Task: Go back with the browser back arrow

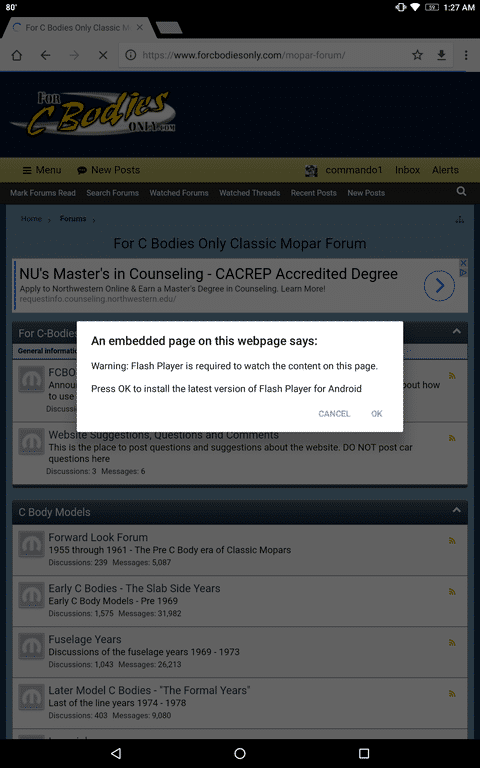Action: pyautogui.click(x=45, y=55)
